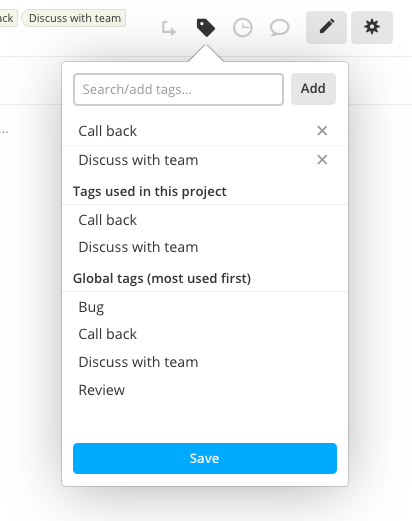This screenshot has width=412, height=521.
Task: Remove the assigned Call back tag
Action: click(x=322, y=131)
